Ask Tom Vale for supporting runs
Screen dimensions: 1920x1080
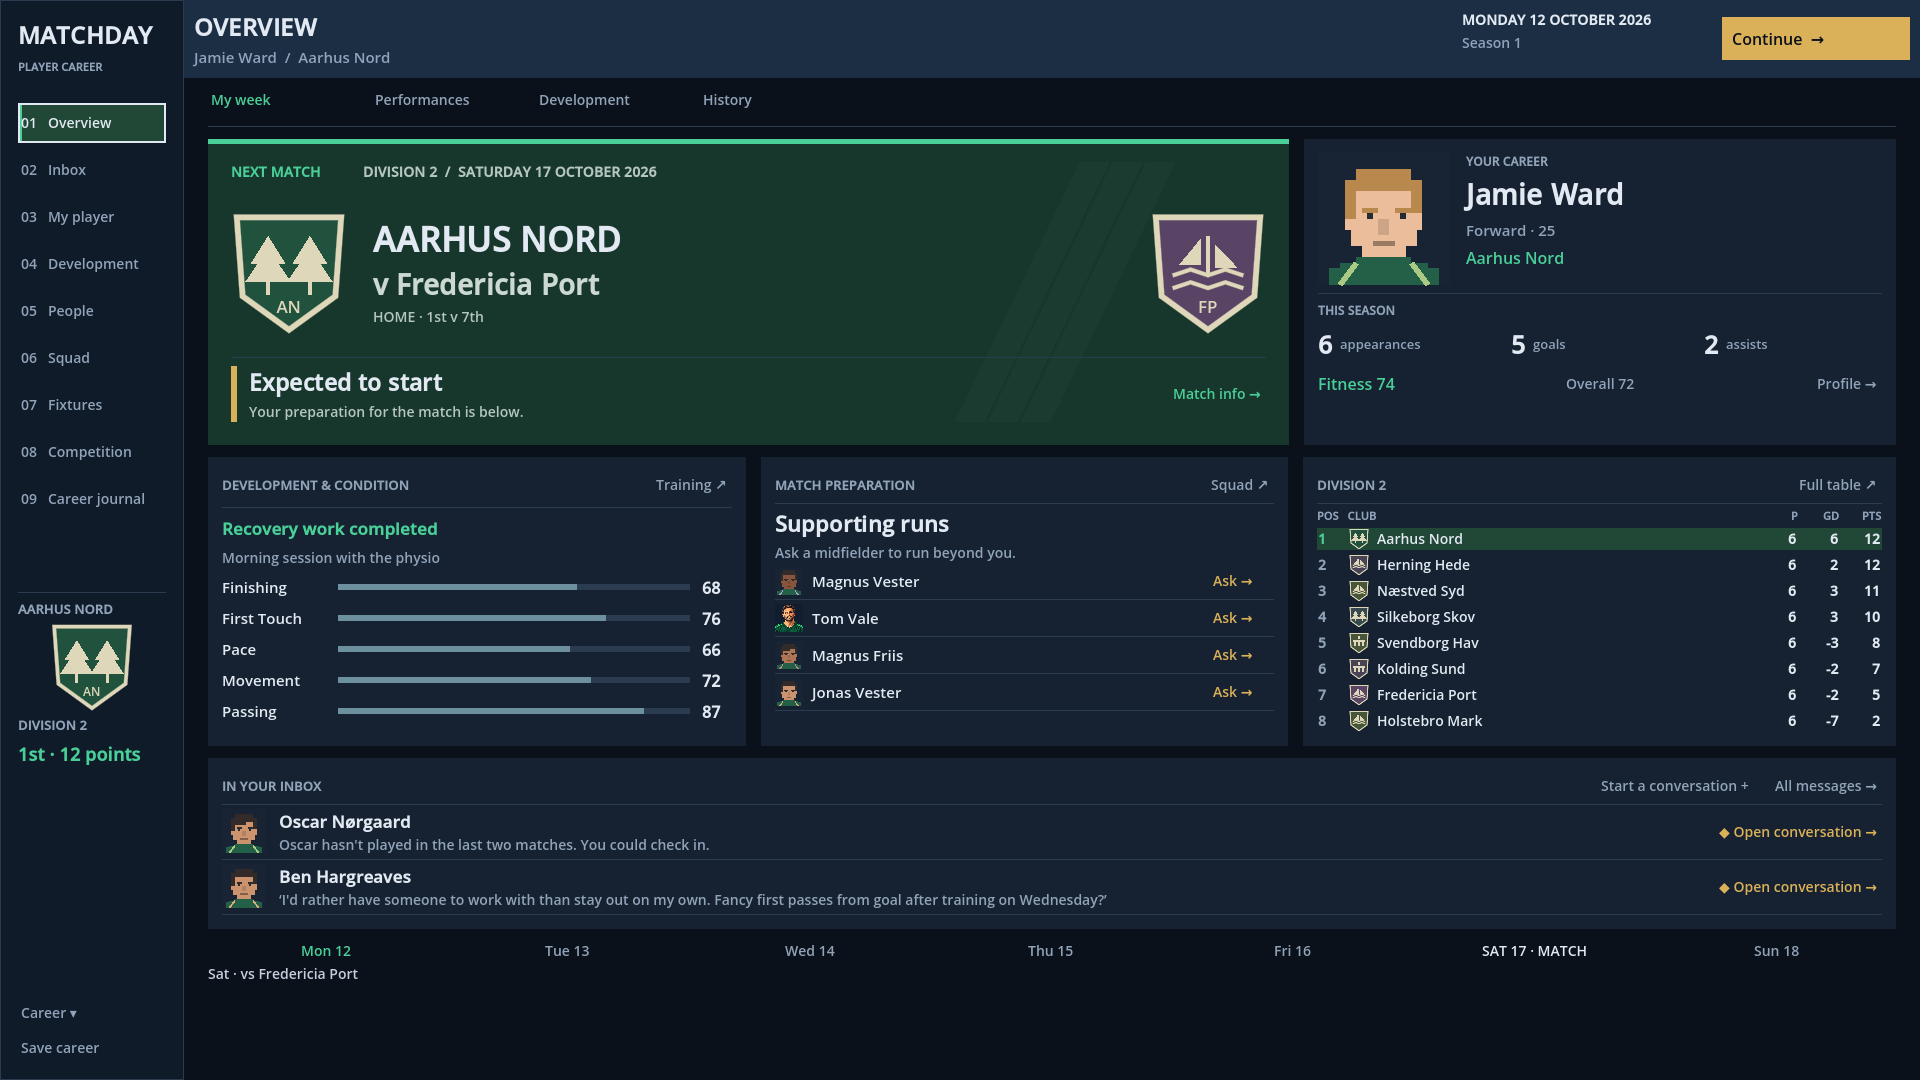tap(1232, 618)
